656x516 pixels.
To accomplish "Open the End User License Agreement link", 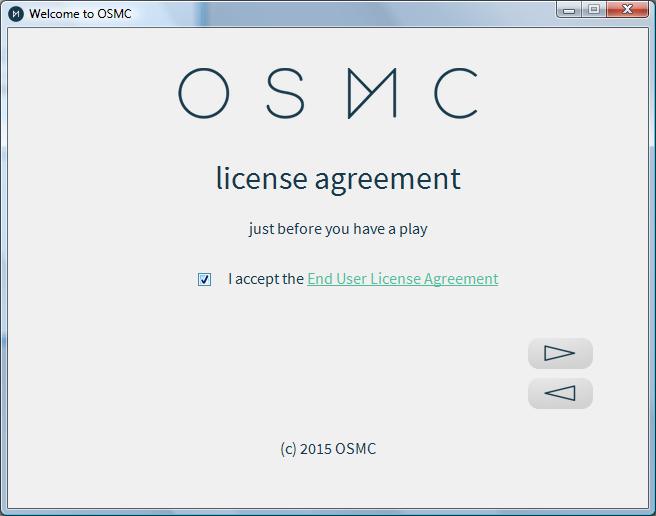I will (x=402, y=279).
